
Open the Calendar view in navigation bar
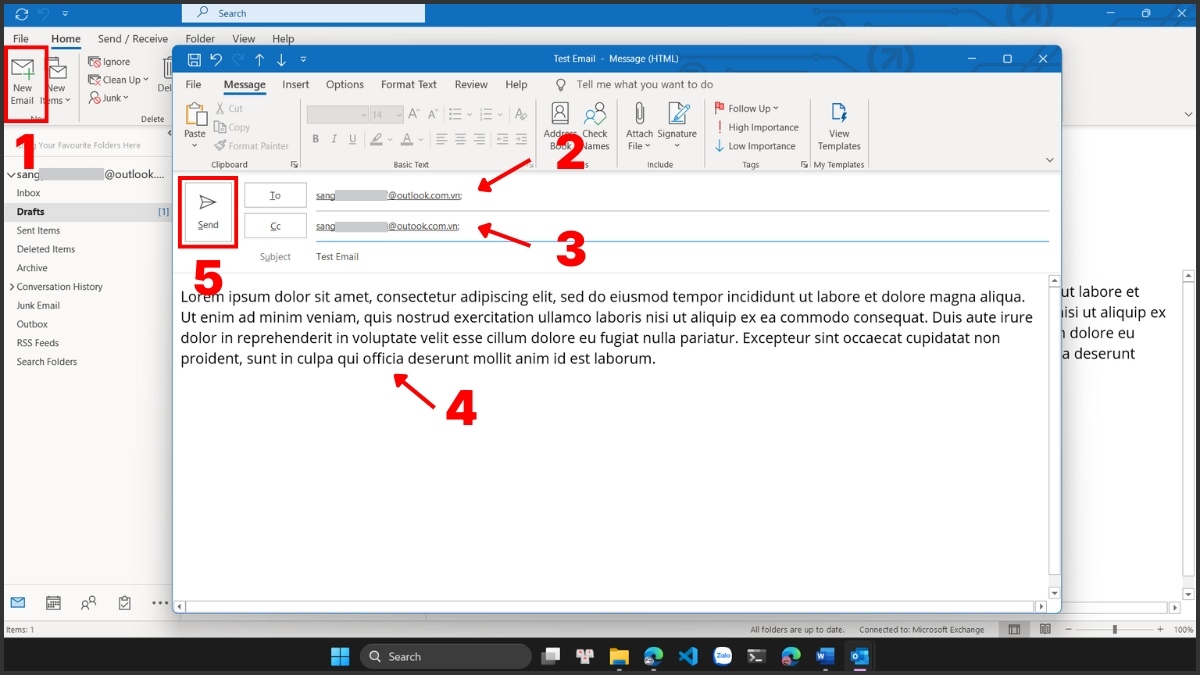pyautogui.click(x=53, y=603)
